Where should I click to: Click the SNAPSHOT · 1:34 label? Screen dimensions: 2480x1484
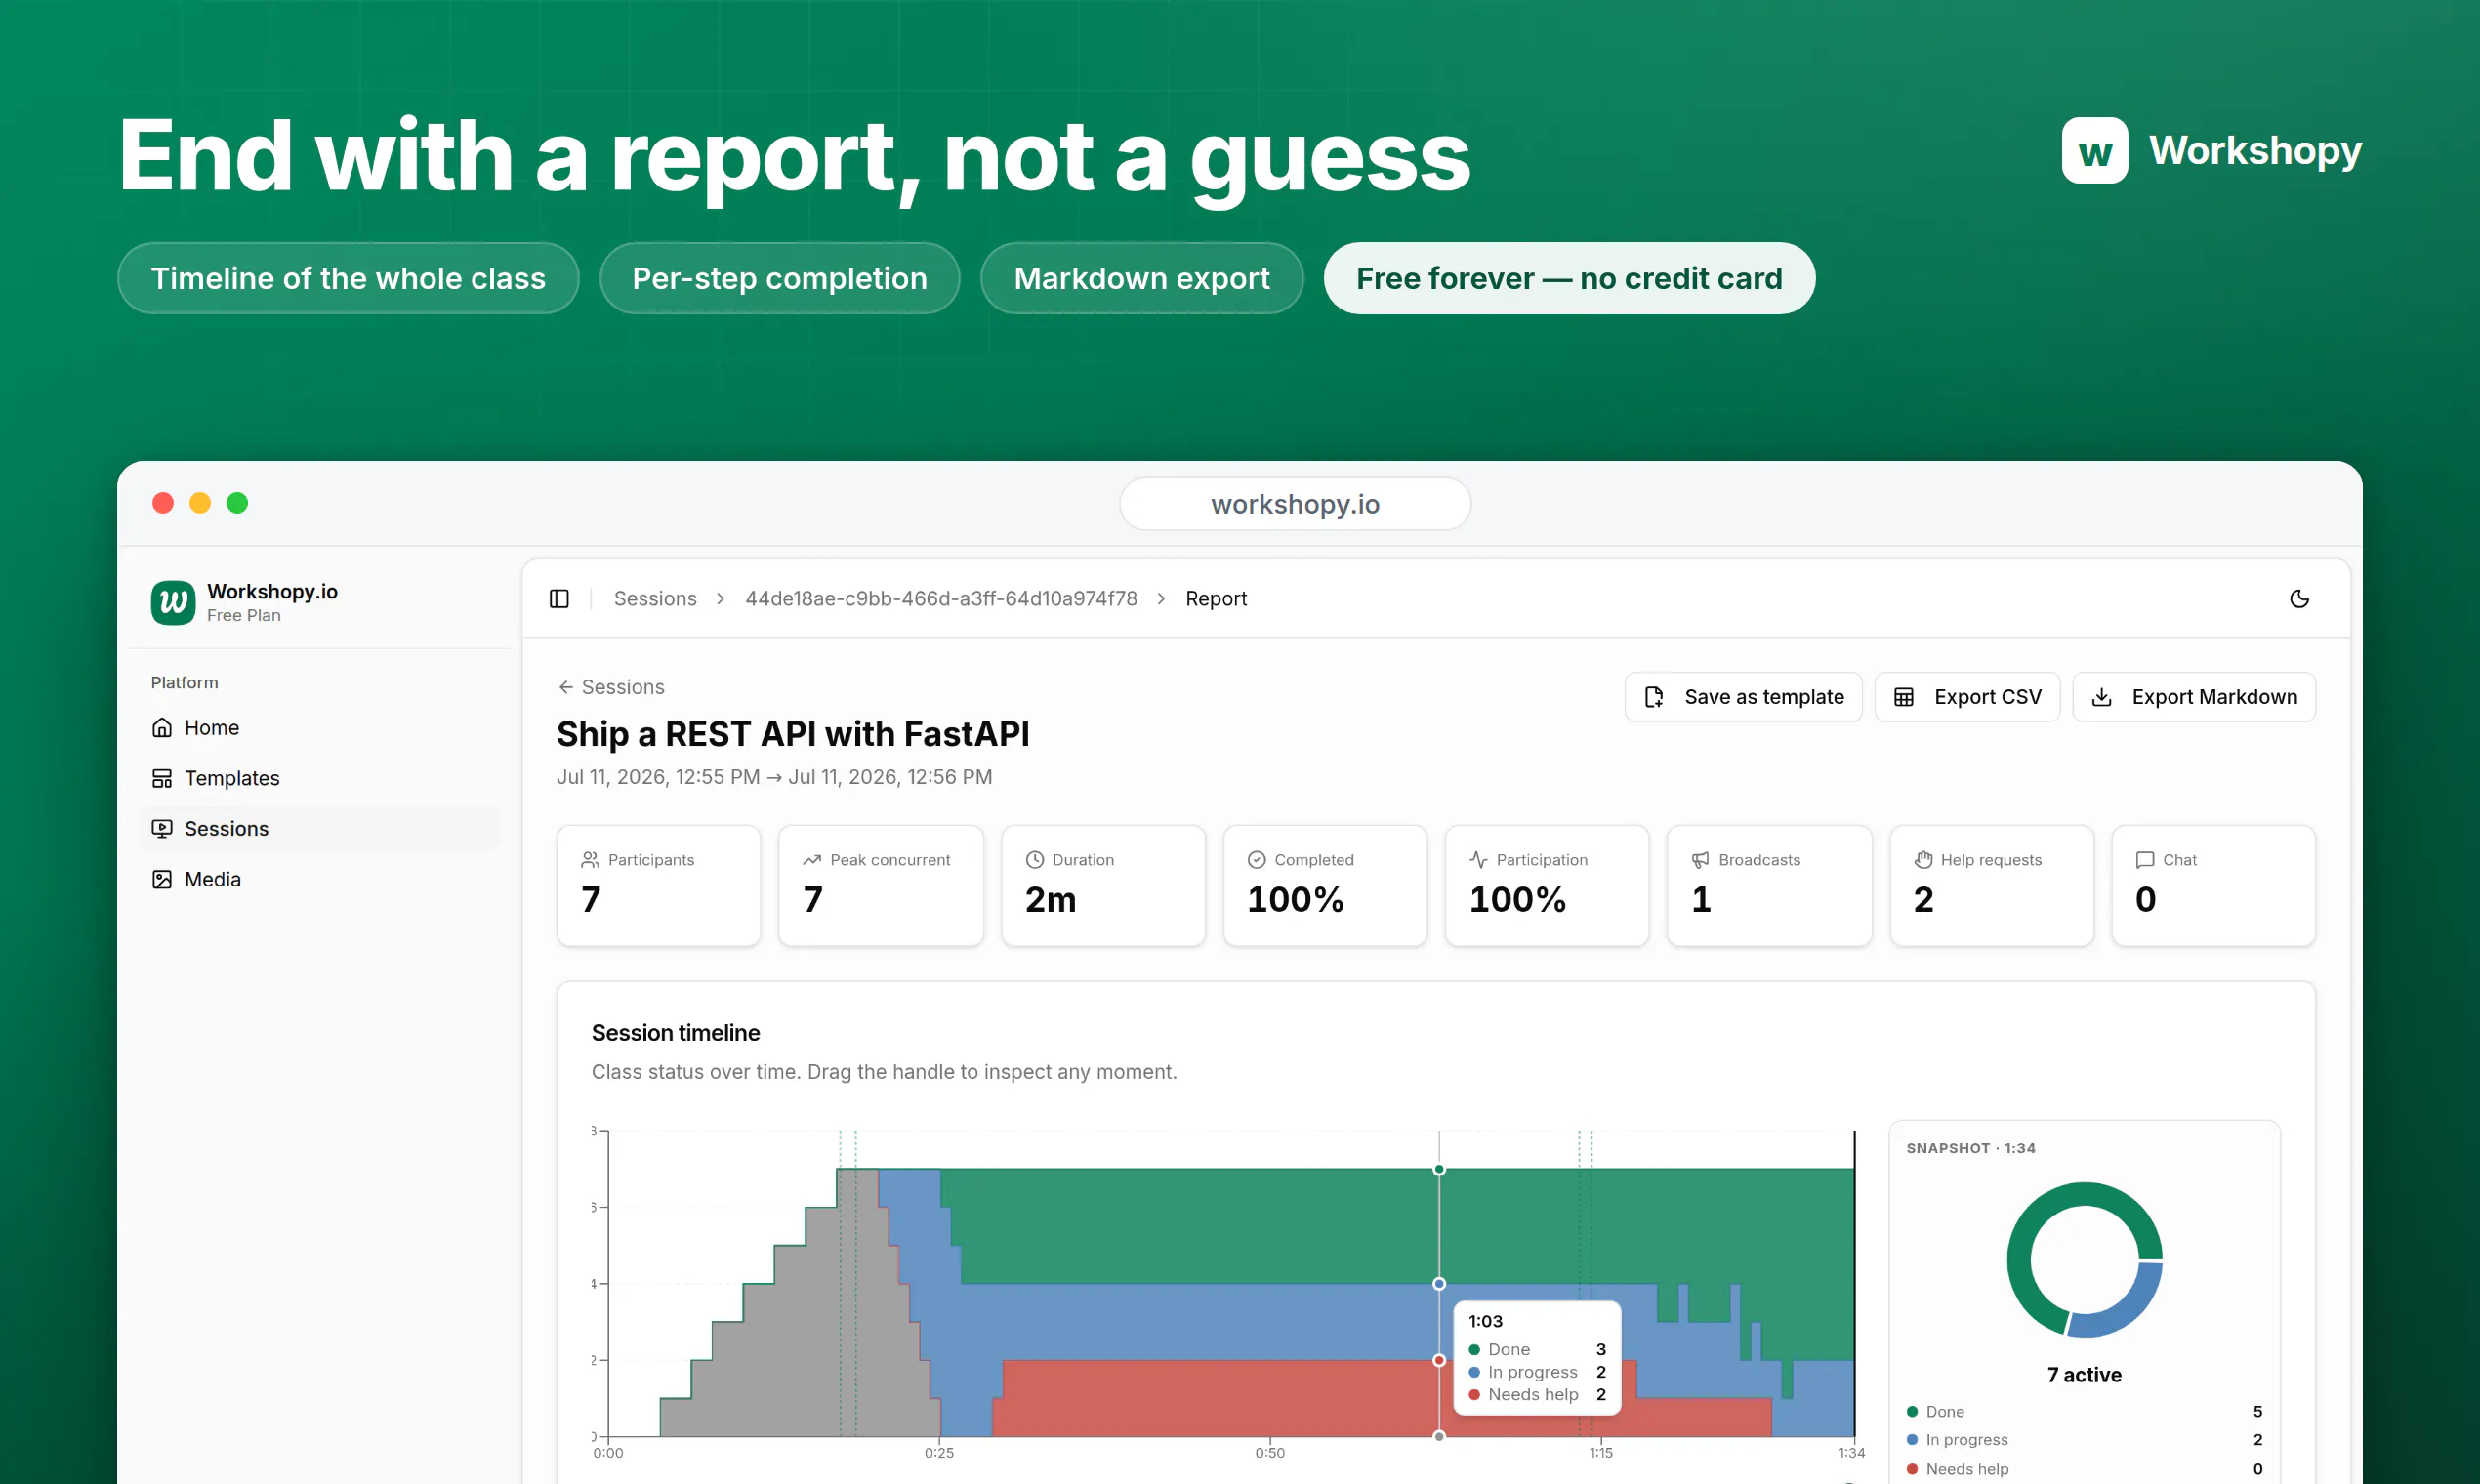pyautogui.click(x=1971, y=1148)
